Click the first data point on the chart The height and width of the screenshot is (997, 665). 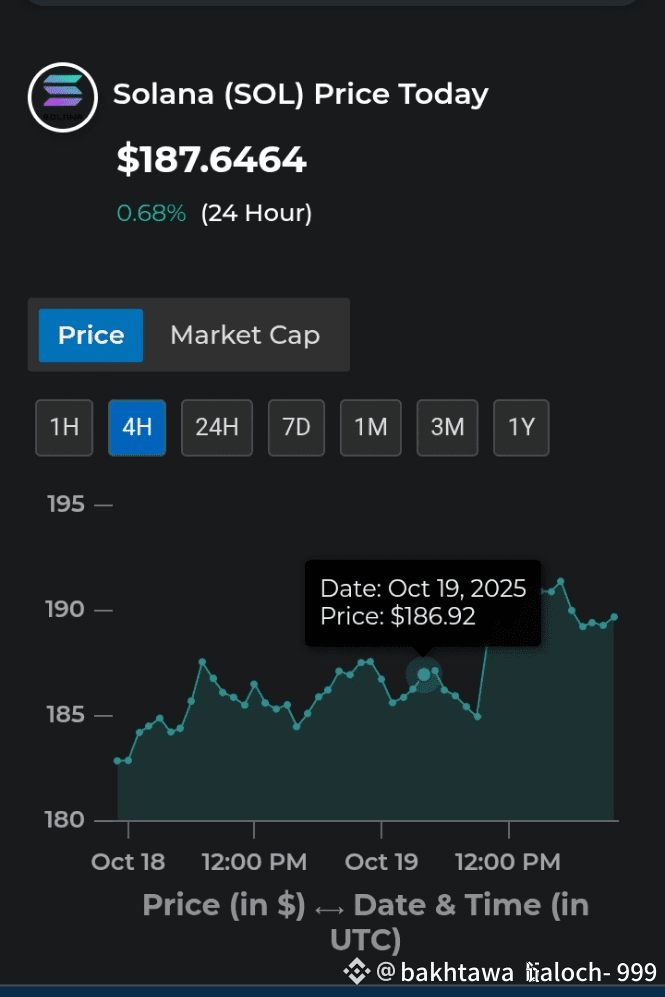118,761
